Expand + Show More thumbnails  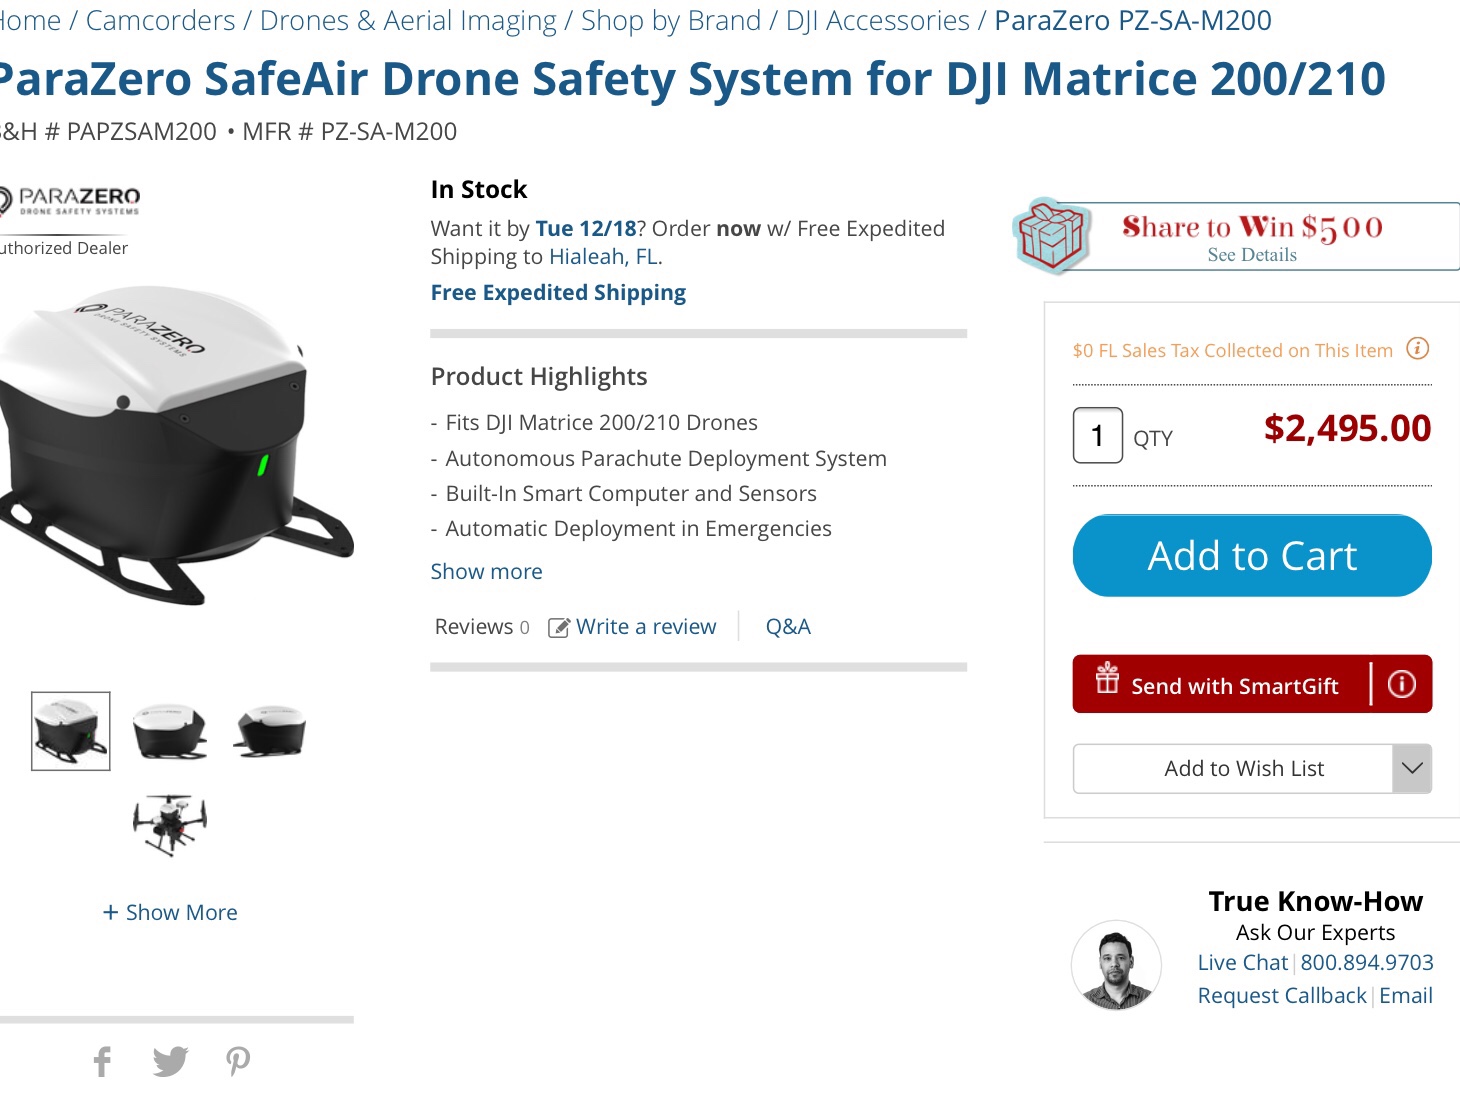click(x=170, y=912)
